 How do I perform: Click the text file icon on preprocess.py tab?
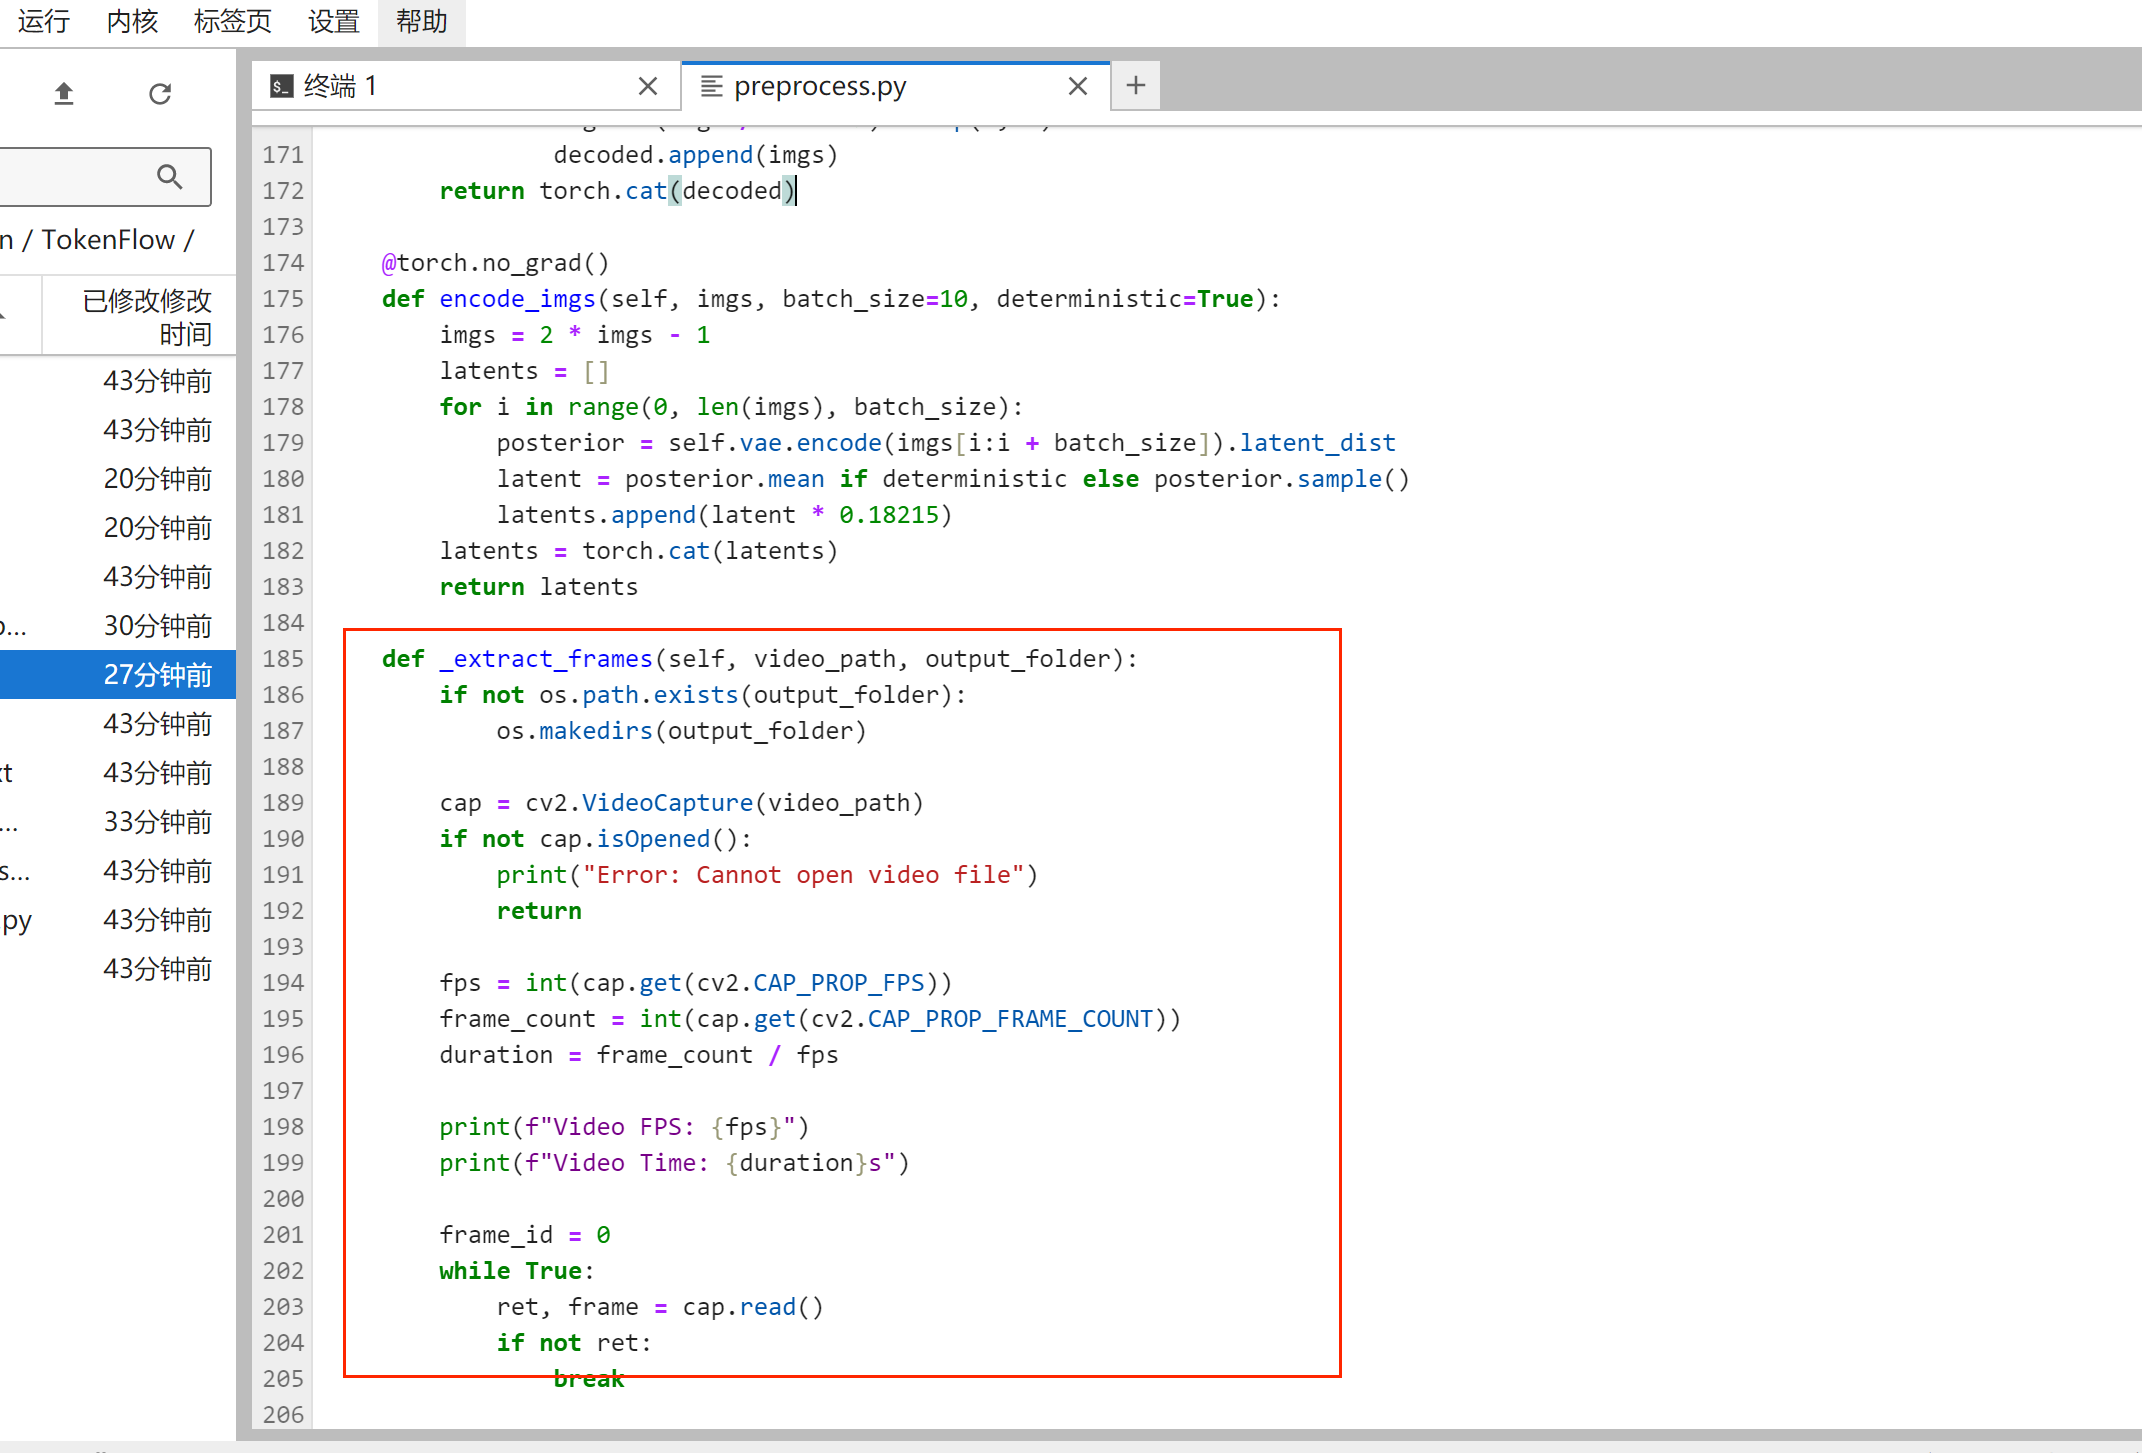[x=712, y=87]
